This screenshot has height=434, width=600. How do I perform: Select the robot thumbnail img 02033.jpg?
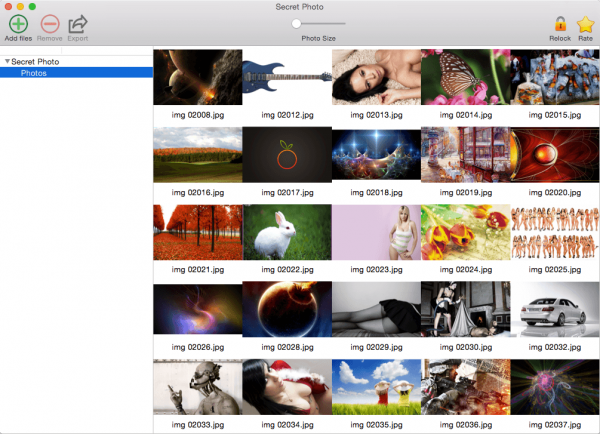(x=198, y=387)
